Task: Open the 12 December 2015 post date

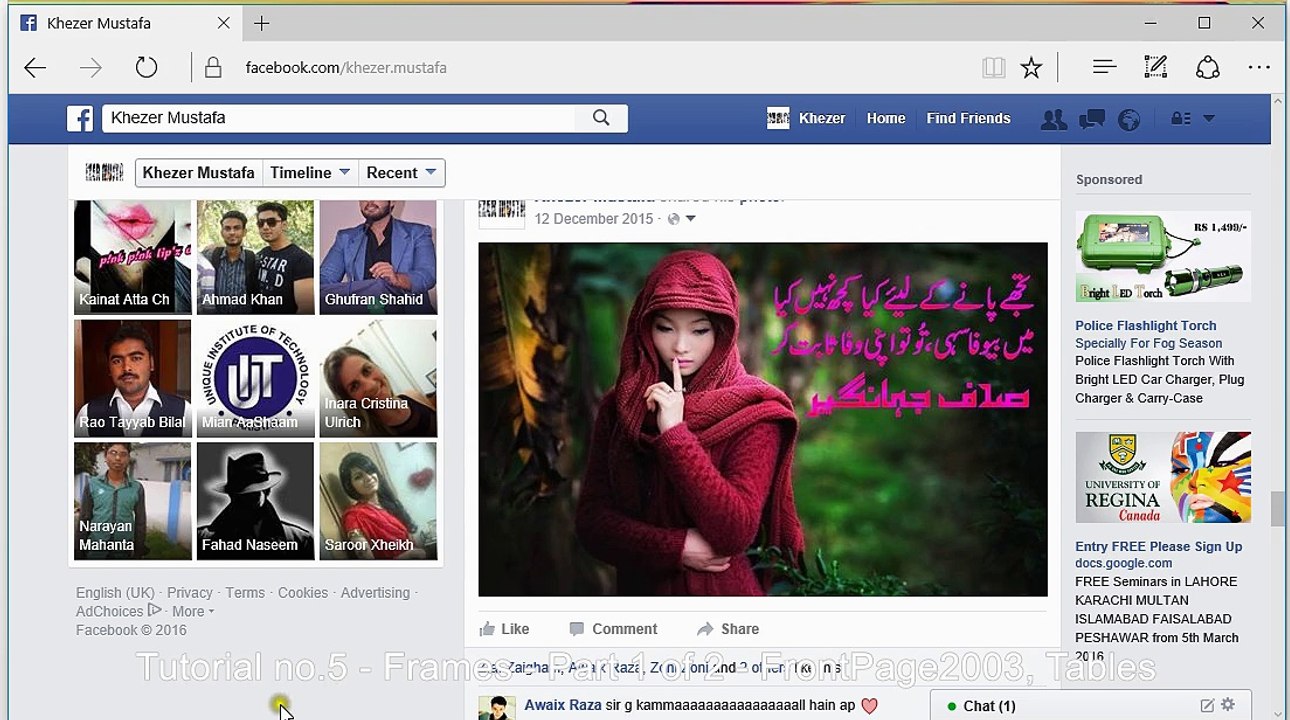Action: 593,219
